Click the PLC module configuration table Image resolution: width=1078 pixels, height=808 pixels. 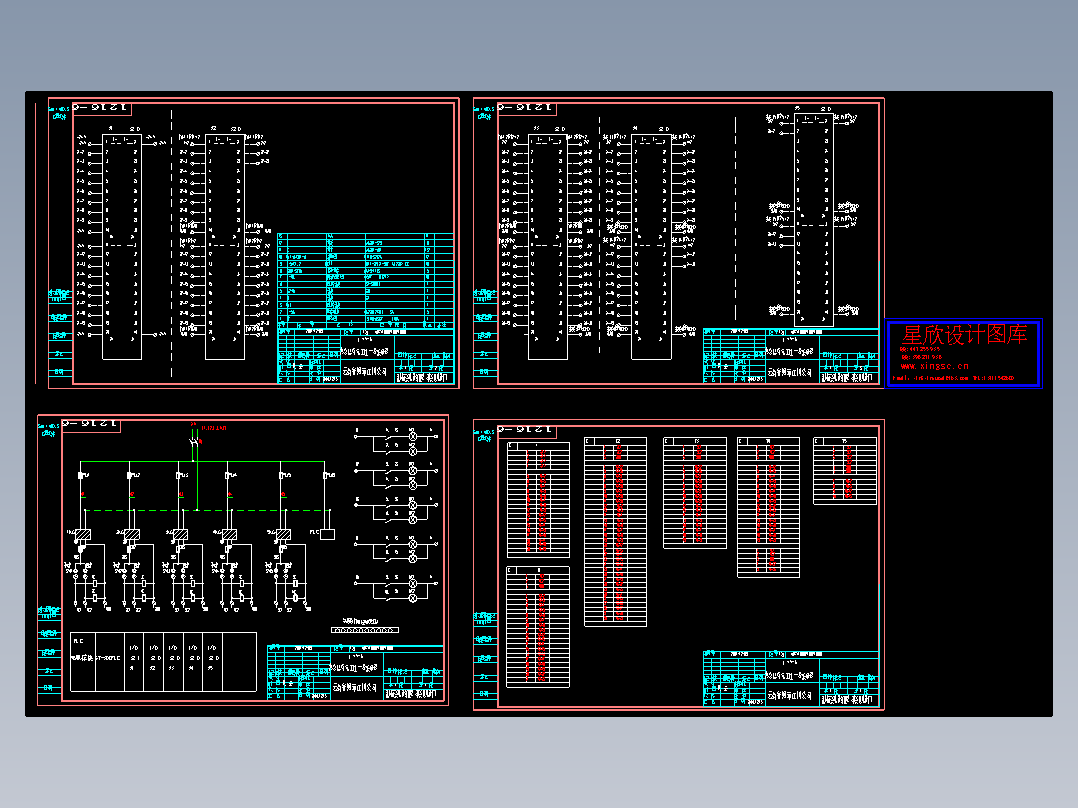[x=163, y=662]
